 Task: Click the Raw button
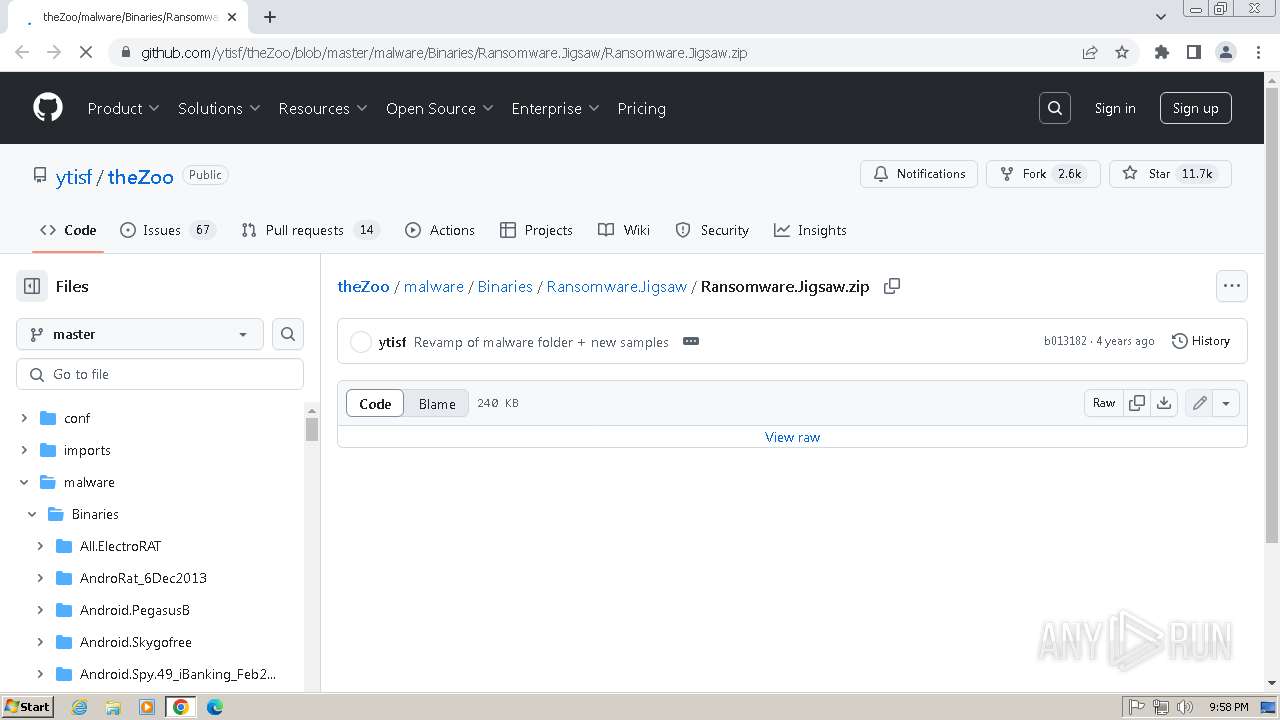point(1104,403)
